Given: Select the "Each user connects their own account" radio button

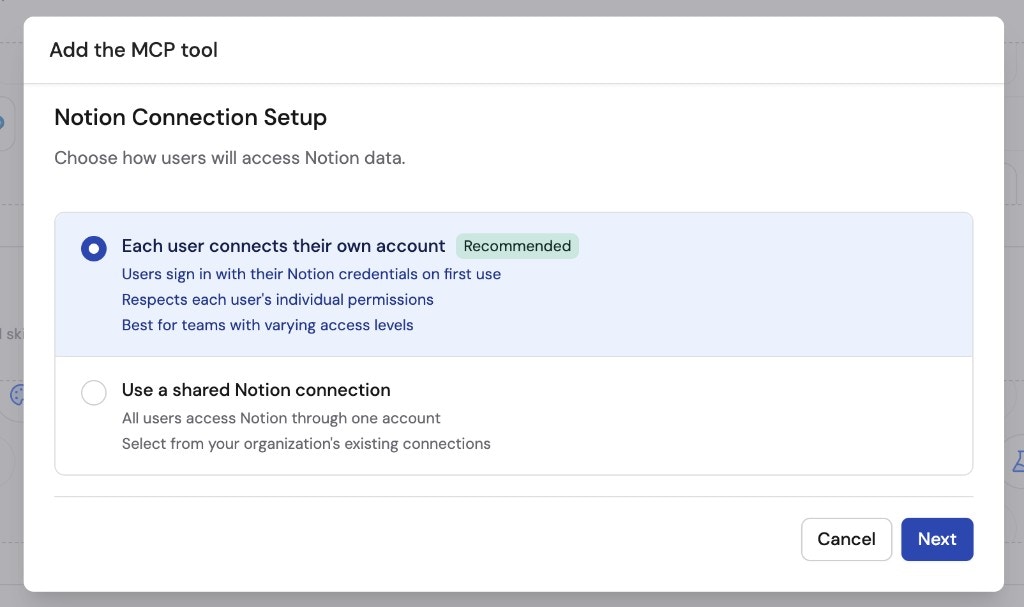Looking at the screenshot, I should (93, 247).
